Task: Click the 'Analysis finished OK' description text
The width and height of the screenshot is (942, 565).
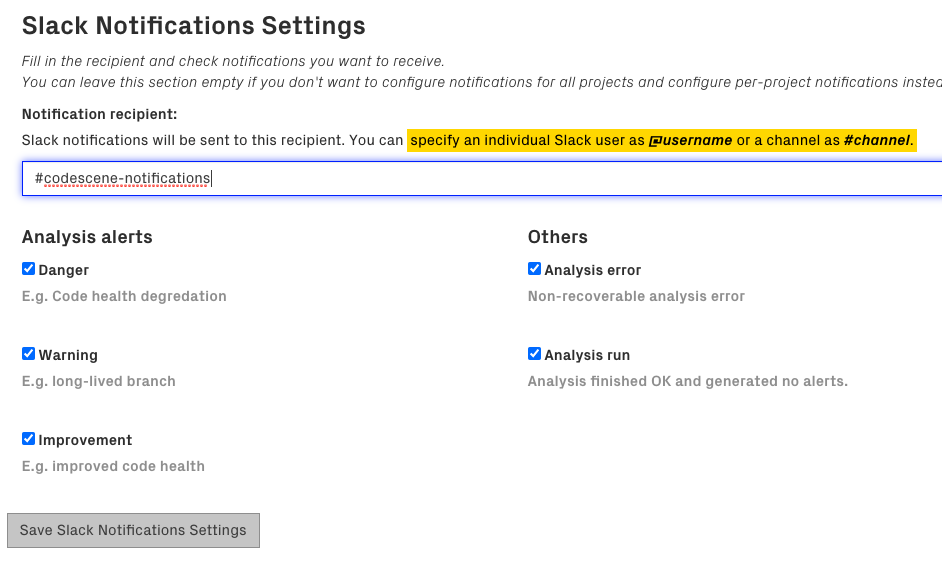Action: point(687,381)
